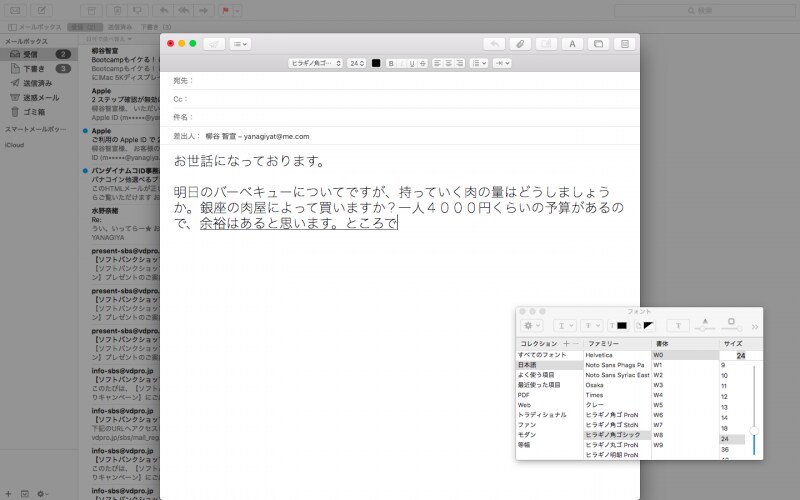The height and width of the screenshot is (500, 800).
Task: Open the photo browser icon
Action: (598, 44)
